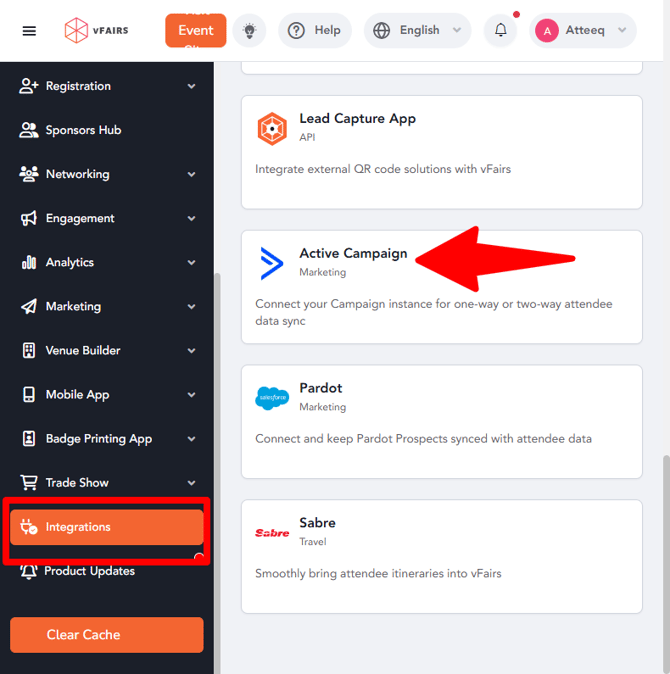Expand the Registration sidebar section
Image resolution: width=670 pixels, height=674 pixels.
[x=191, y=87]
